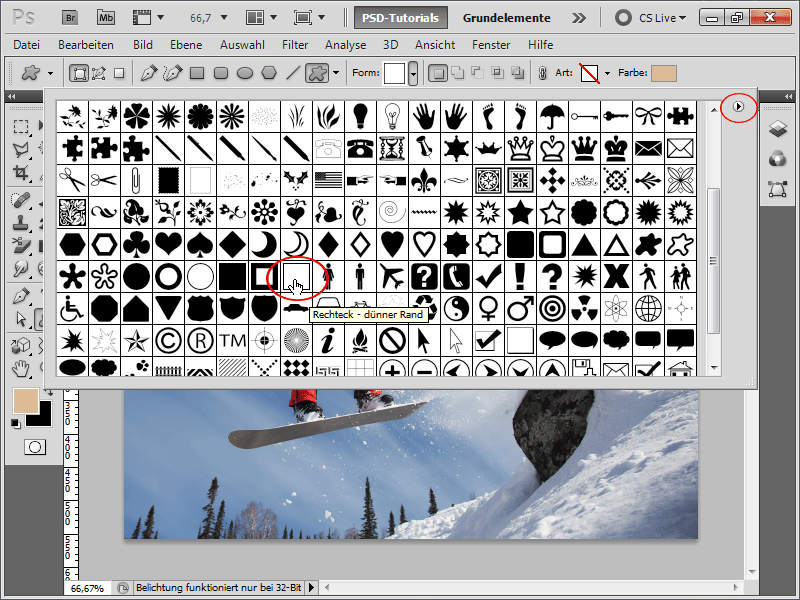Pick the wheelchair symbol shape
Screen dimensions: 800x600
pyautogui.click(x=72, y=309)
